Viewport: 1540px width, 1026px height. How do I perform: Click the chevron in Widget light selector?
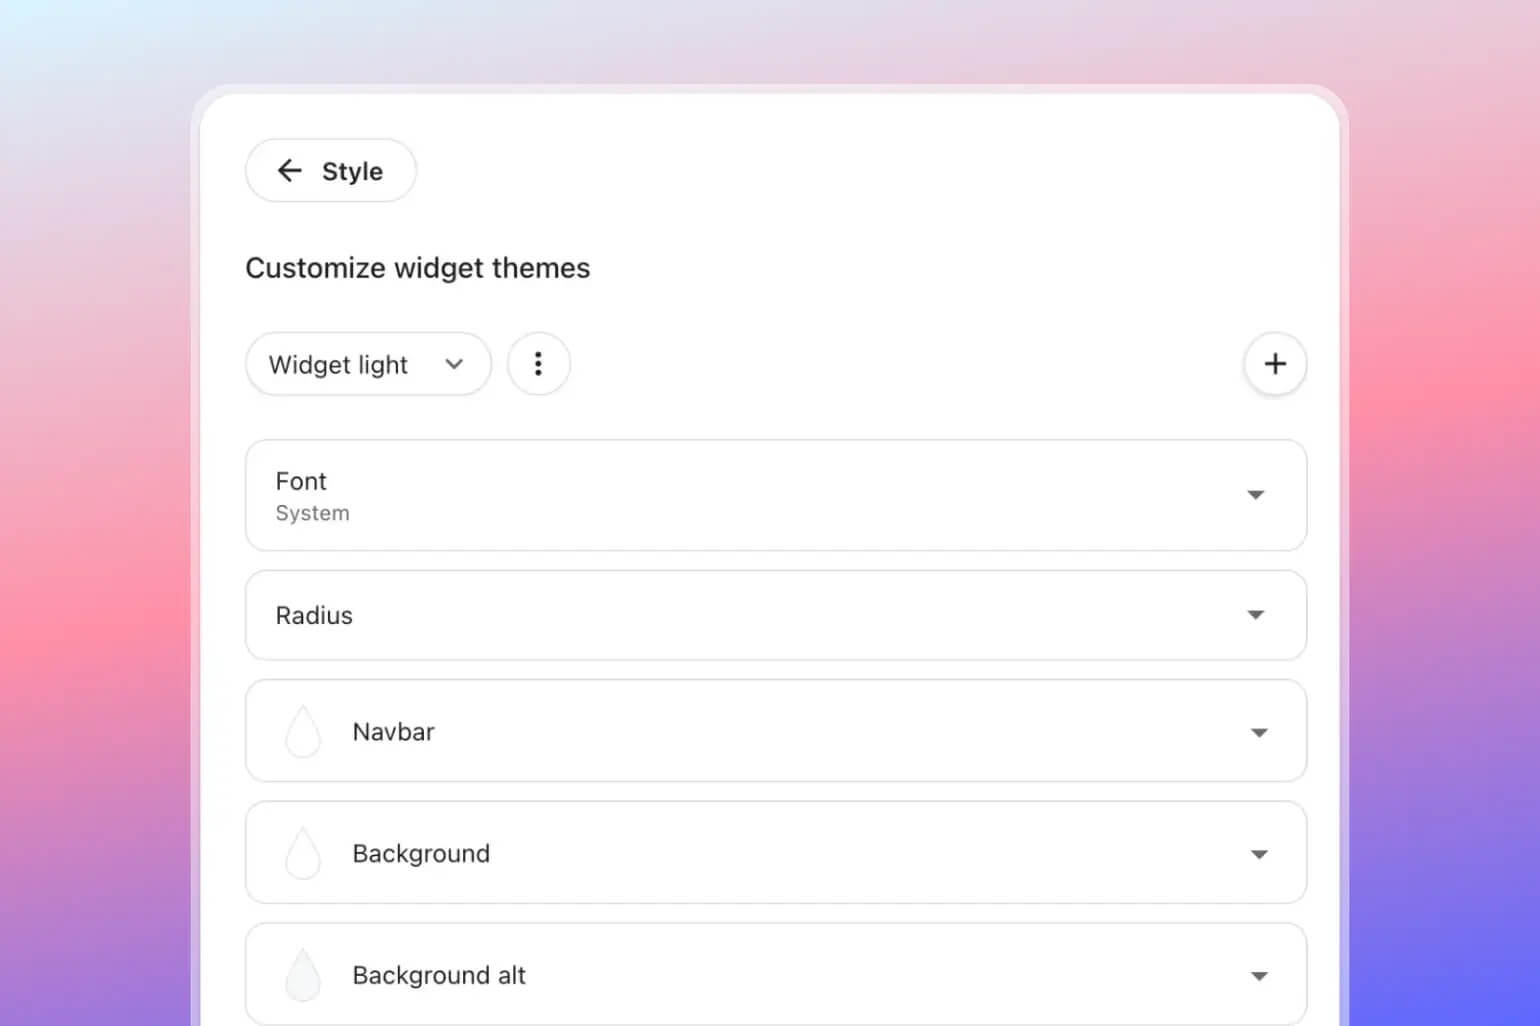tap(454, 364)
